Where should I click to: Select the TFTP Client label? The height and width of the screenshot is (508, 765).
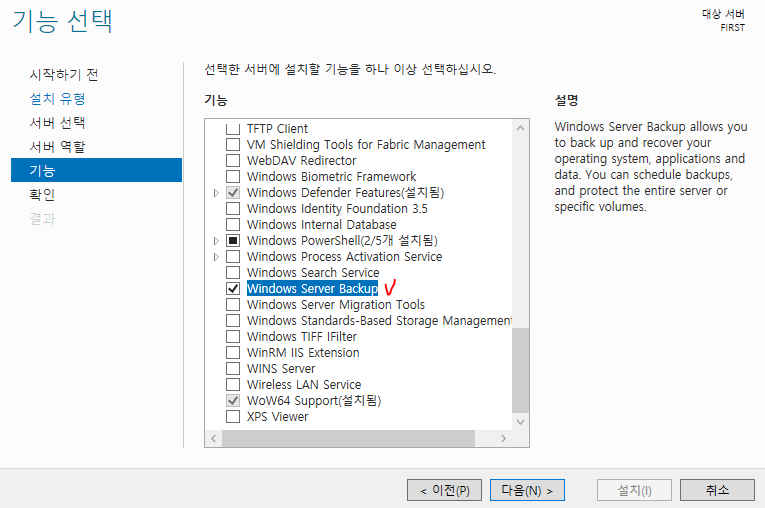(277, 129)
